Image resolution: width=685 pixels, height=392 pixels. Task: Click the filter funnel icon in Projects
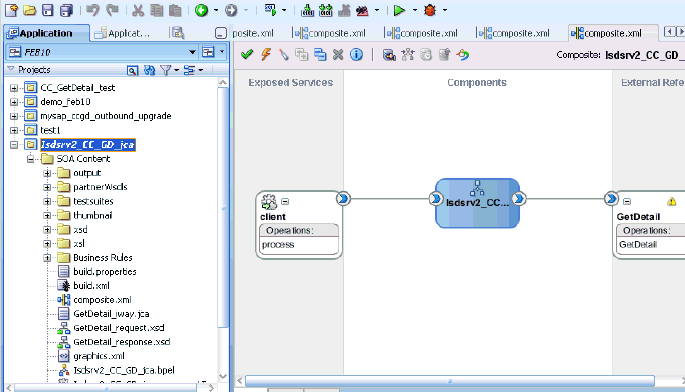tap(166, 70)
